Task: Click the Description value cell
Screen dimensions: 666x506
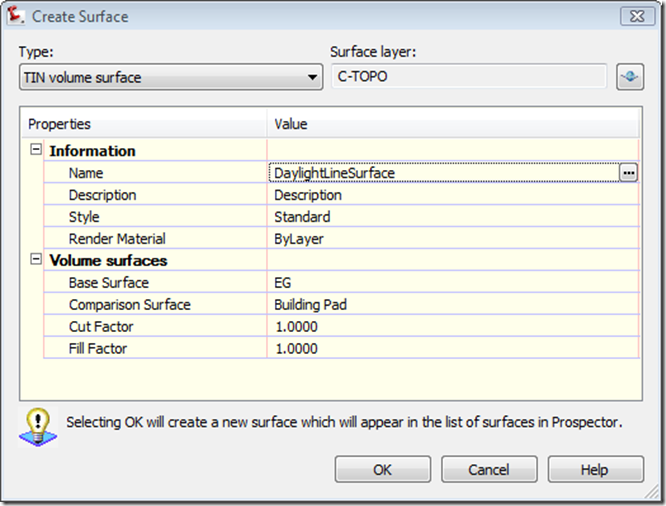Action: click(x=450, y=195)
